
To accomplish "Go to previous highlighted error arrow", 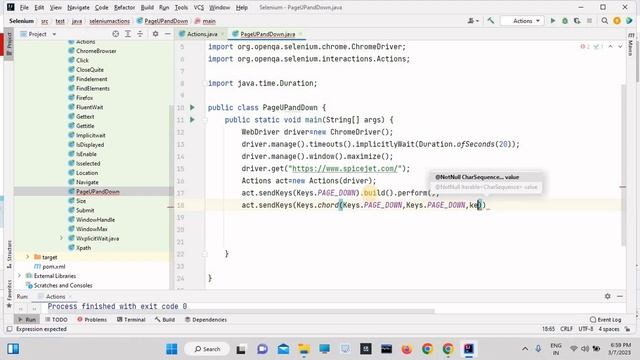I will coord(611,47).
